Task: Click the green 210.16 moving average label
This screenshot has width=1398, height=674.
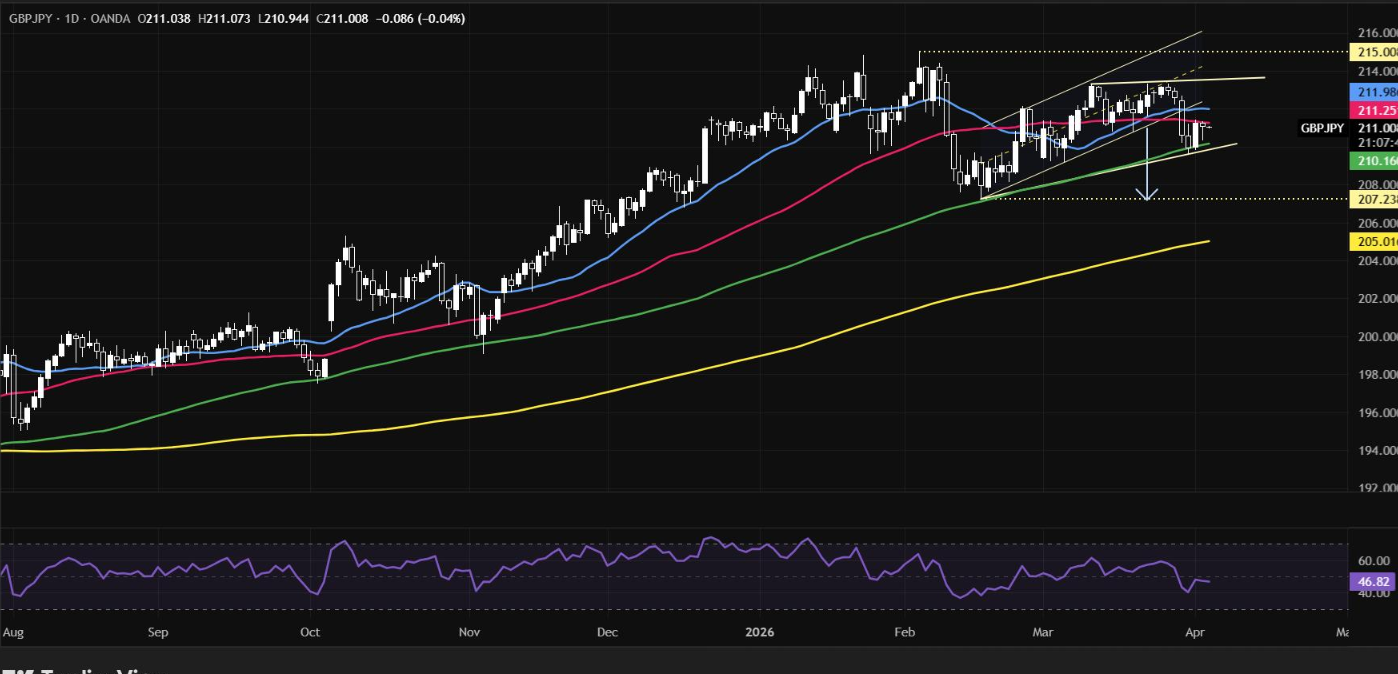Action: coord(1373,160)
